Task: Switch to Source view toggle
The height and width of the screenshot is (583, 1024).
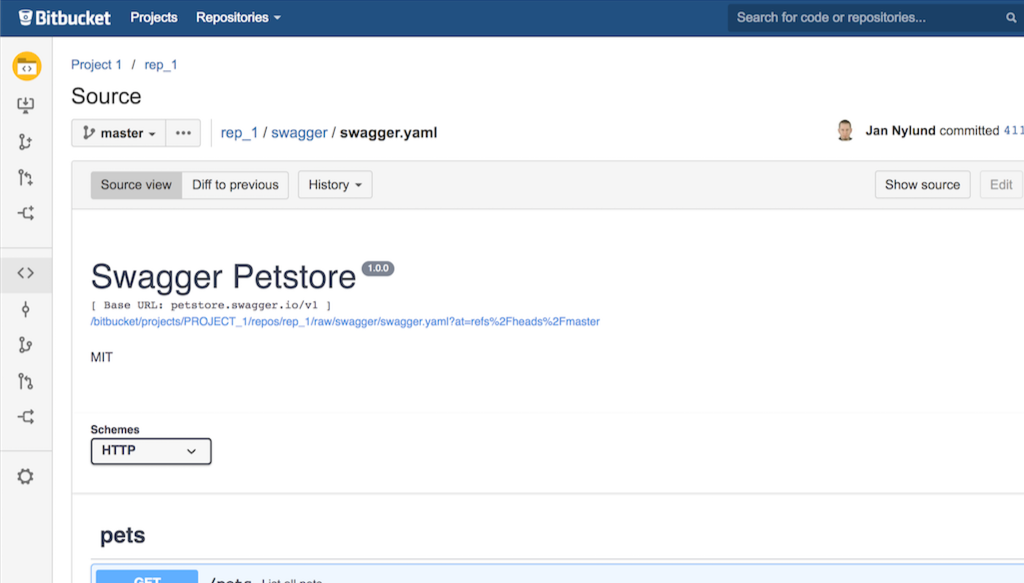Action: (x=136, y=185)
